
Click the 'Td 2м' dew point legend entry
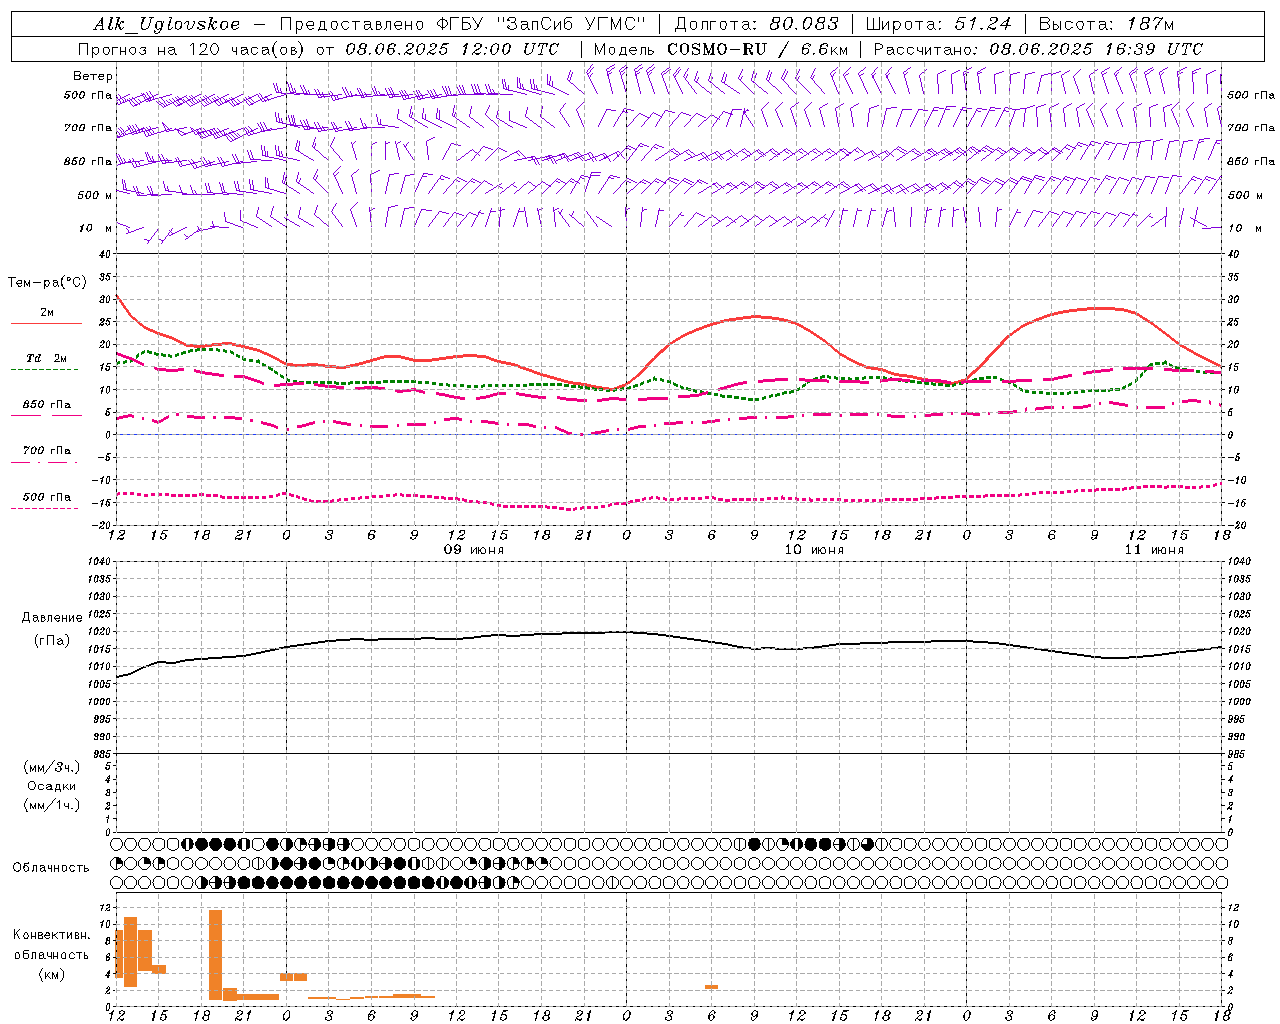point(46,358)
